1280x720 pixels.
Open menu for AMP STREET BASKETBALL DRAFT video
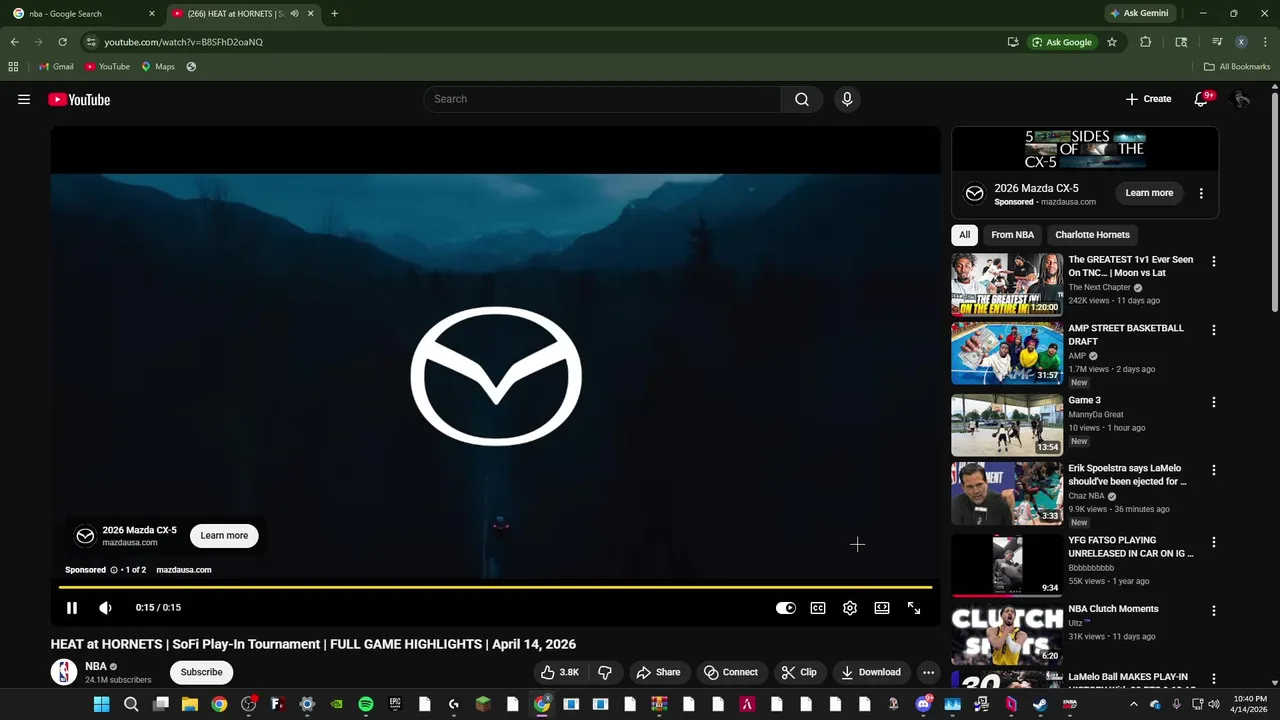(1214, 329)
